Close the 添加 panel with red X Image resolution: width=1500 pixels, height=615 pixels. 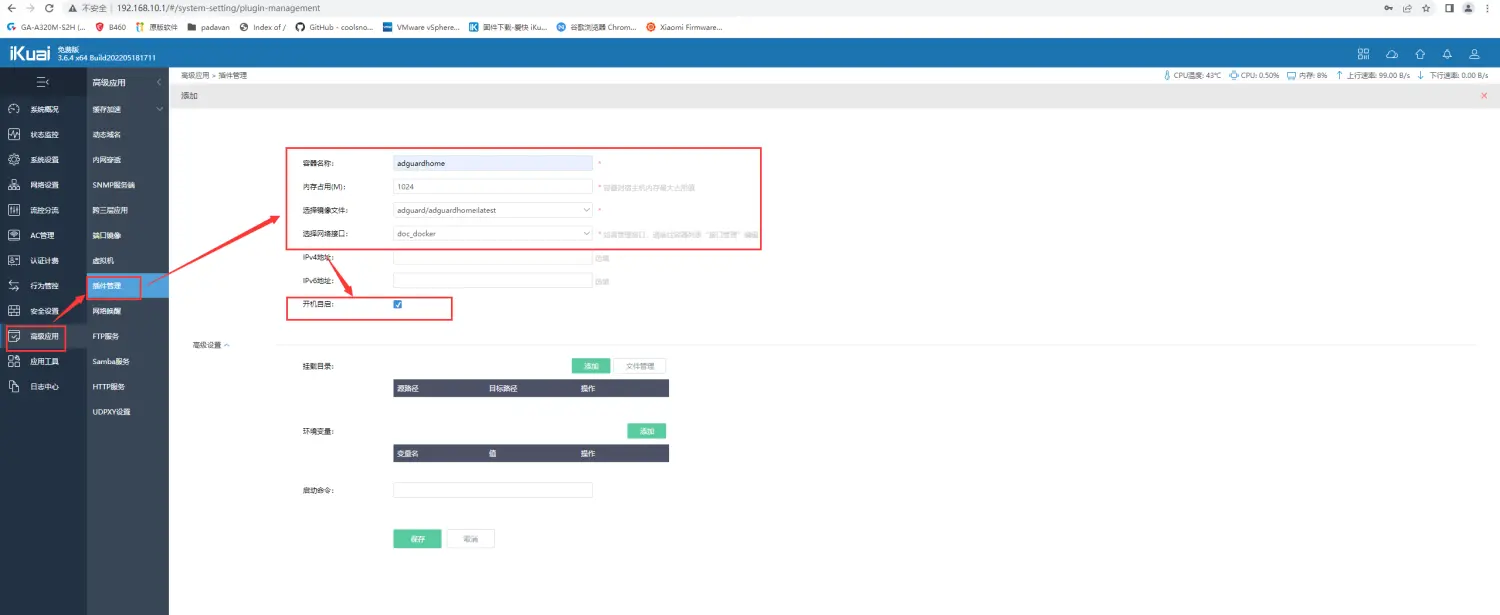(1483, 96)
